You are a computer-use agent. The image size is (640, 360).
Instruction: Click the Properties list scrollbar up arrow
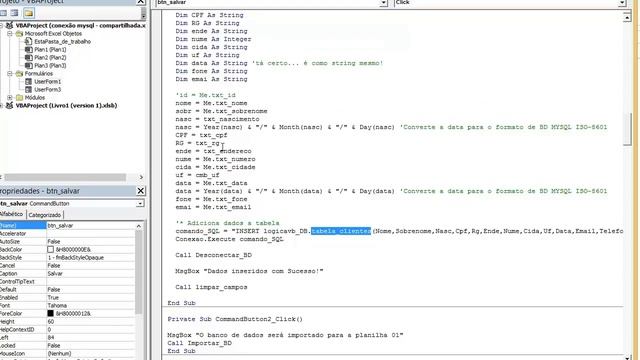point(139,226)
